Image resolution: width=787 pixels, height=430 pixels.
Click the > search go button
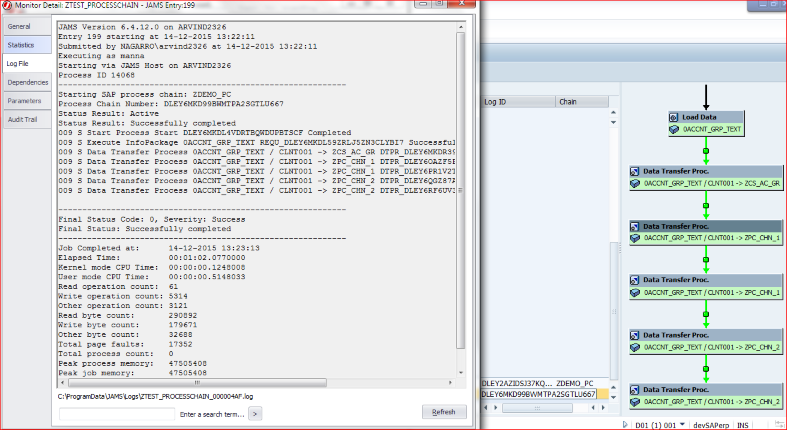[255, 414]
